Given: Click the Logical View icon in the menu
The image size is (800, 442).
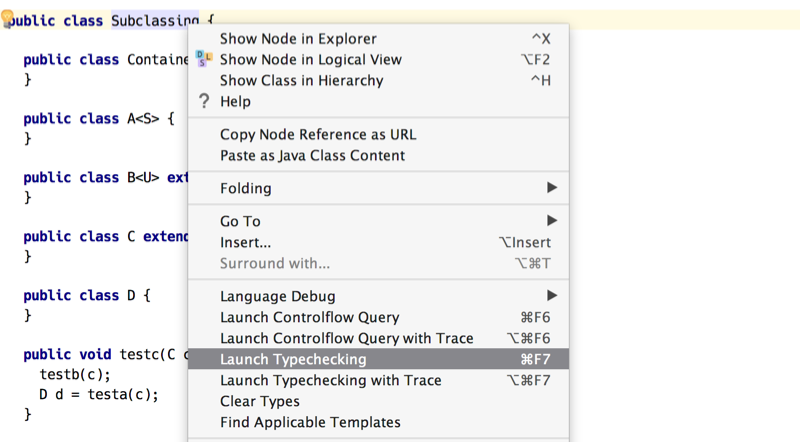Looking at the screenshot, I should (204, 59).
